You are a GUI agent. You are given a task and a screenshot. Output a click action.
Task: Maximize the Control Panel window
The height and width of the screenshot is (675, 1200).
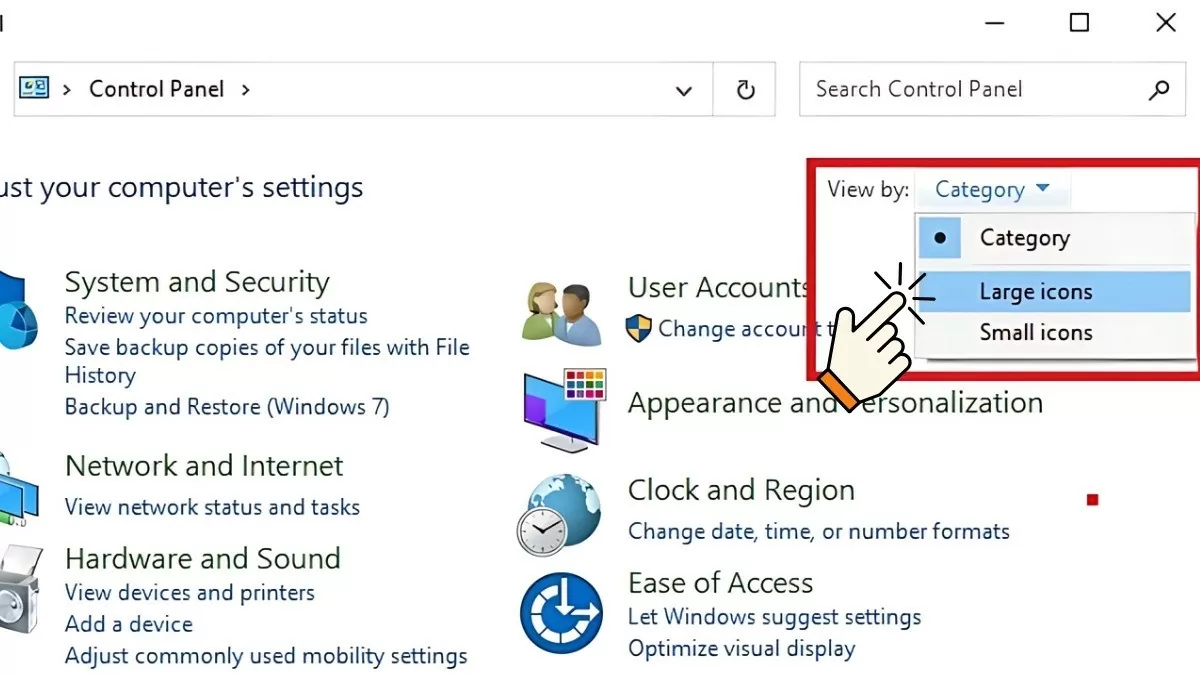1080,22
